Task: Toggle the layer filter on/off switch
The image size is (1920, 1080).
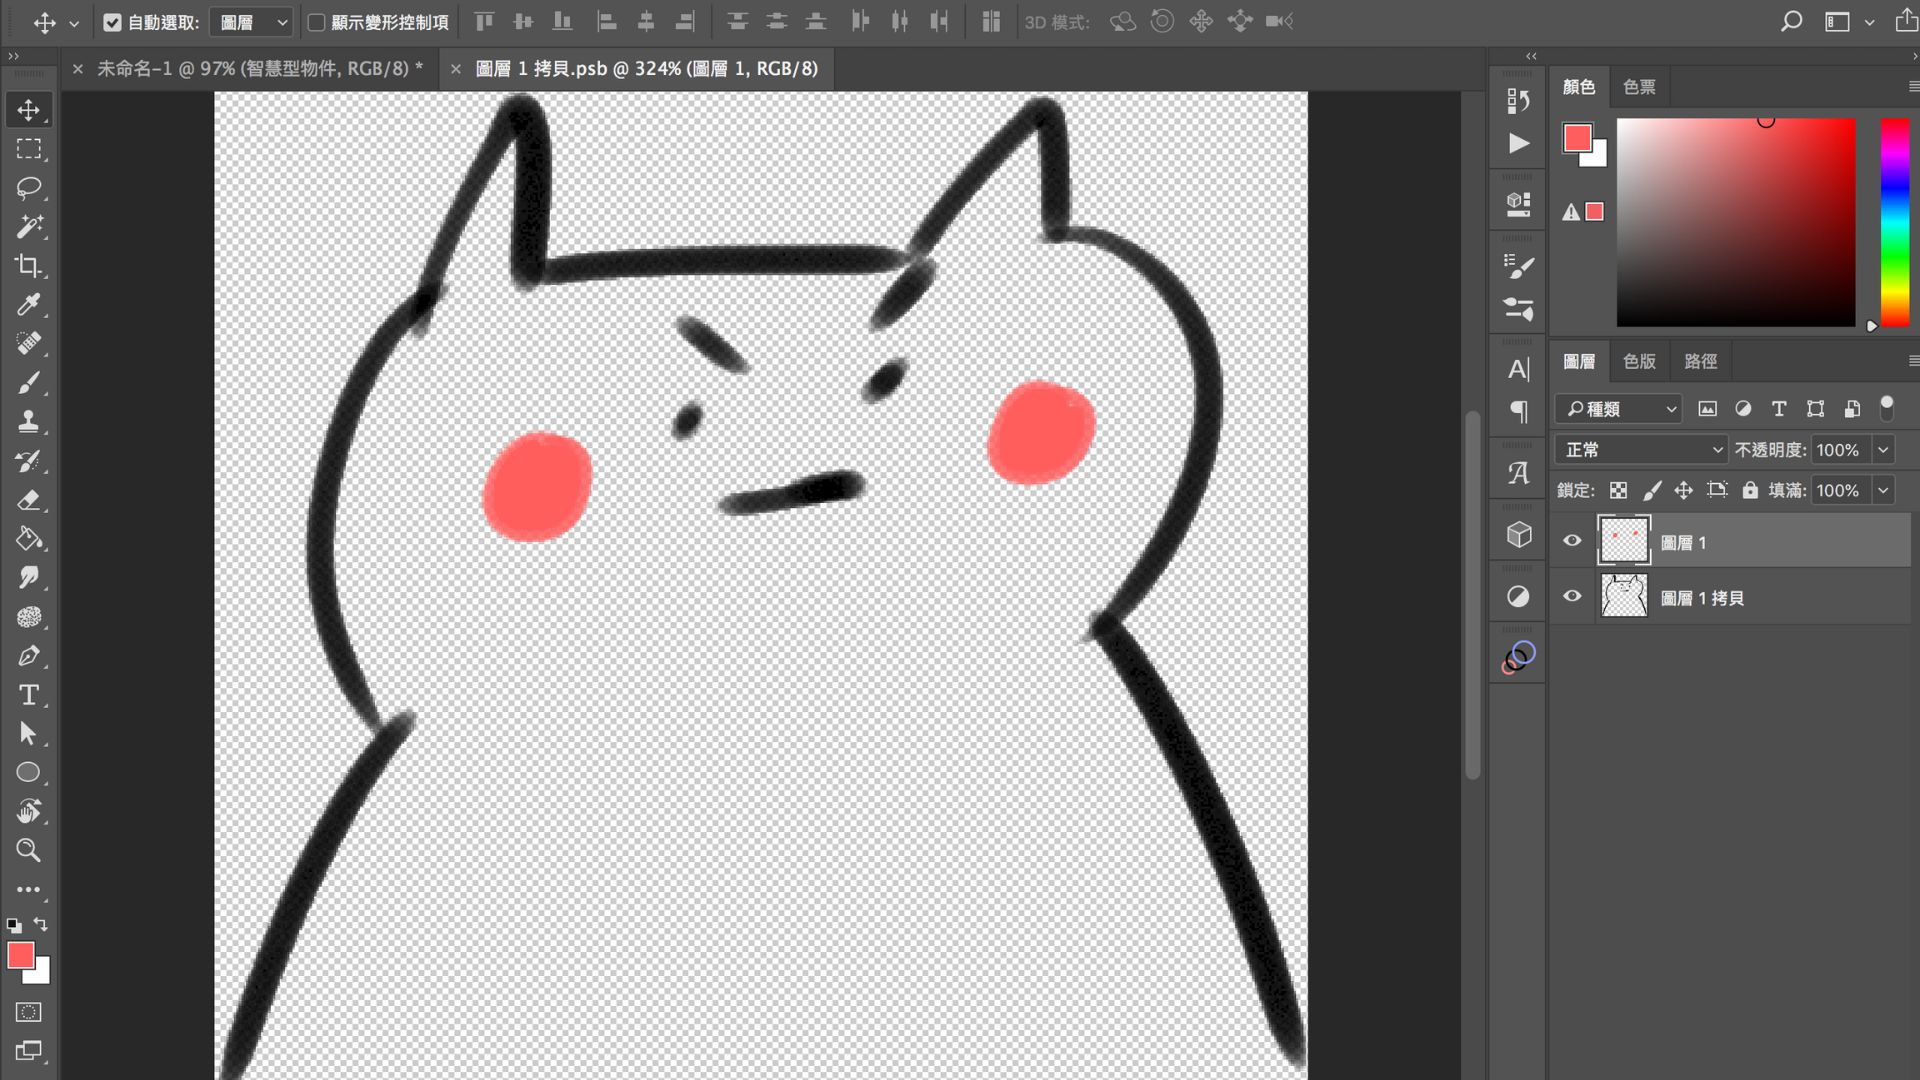Action: pos(1887,407)
